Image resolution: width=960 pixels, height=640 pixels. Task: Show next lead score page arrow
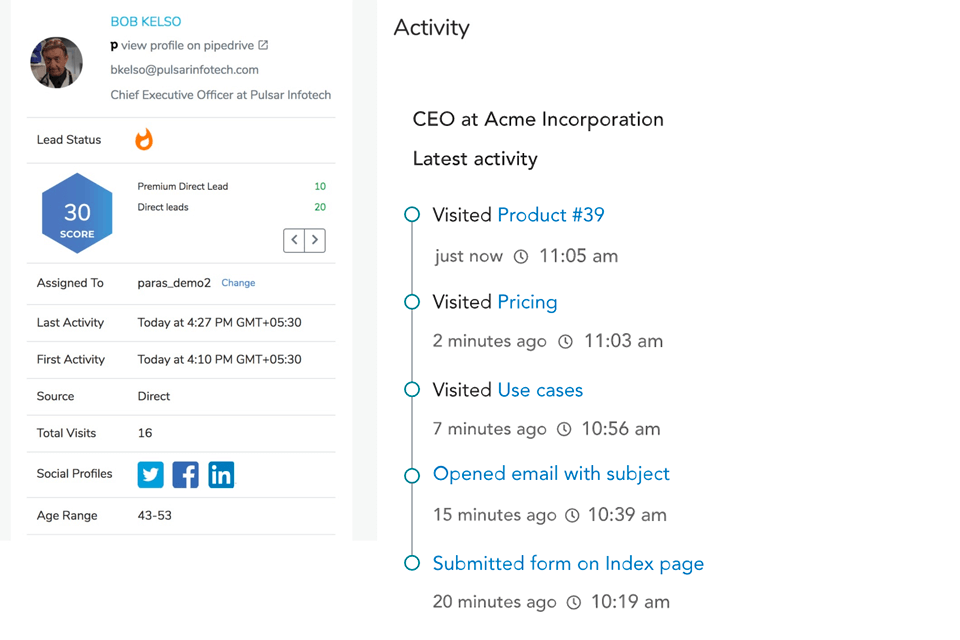[x=315, y=240]
